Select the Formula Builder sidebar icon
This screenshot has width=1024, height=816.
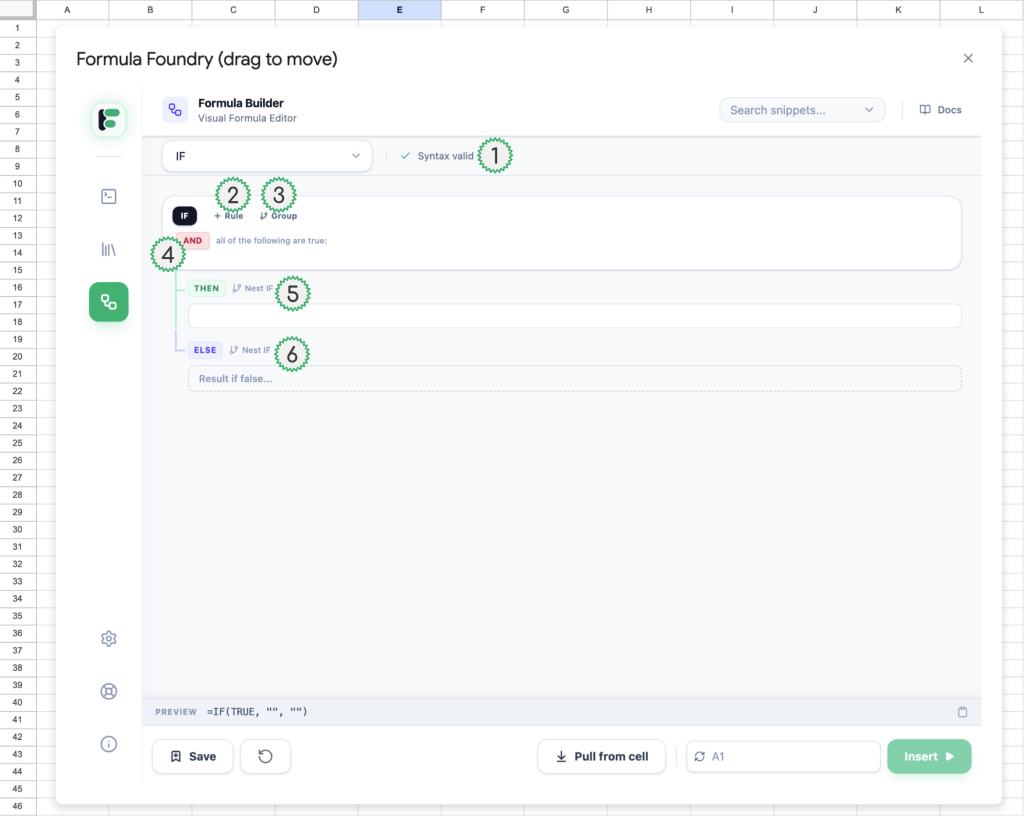109,301
